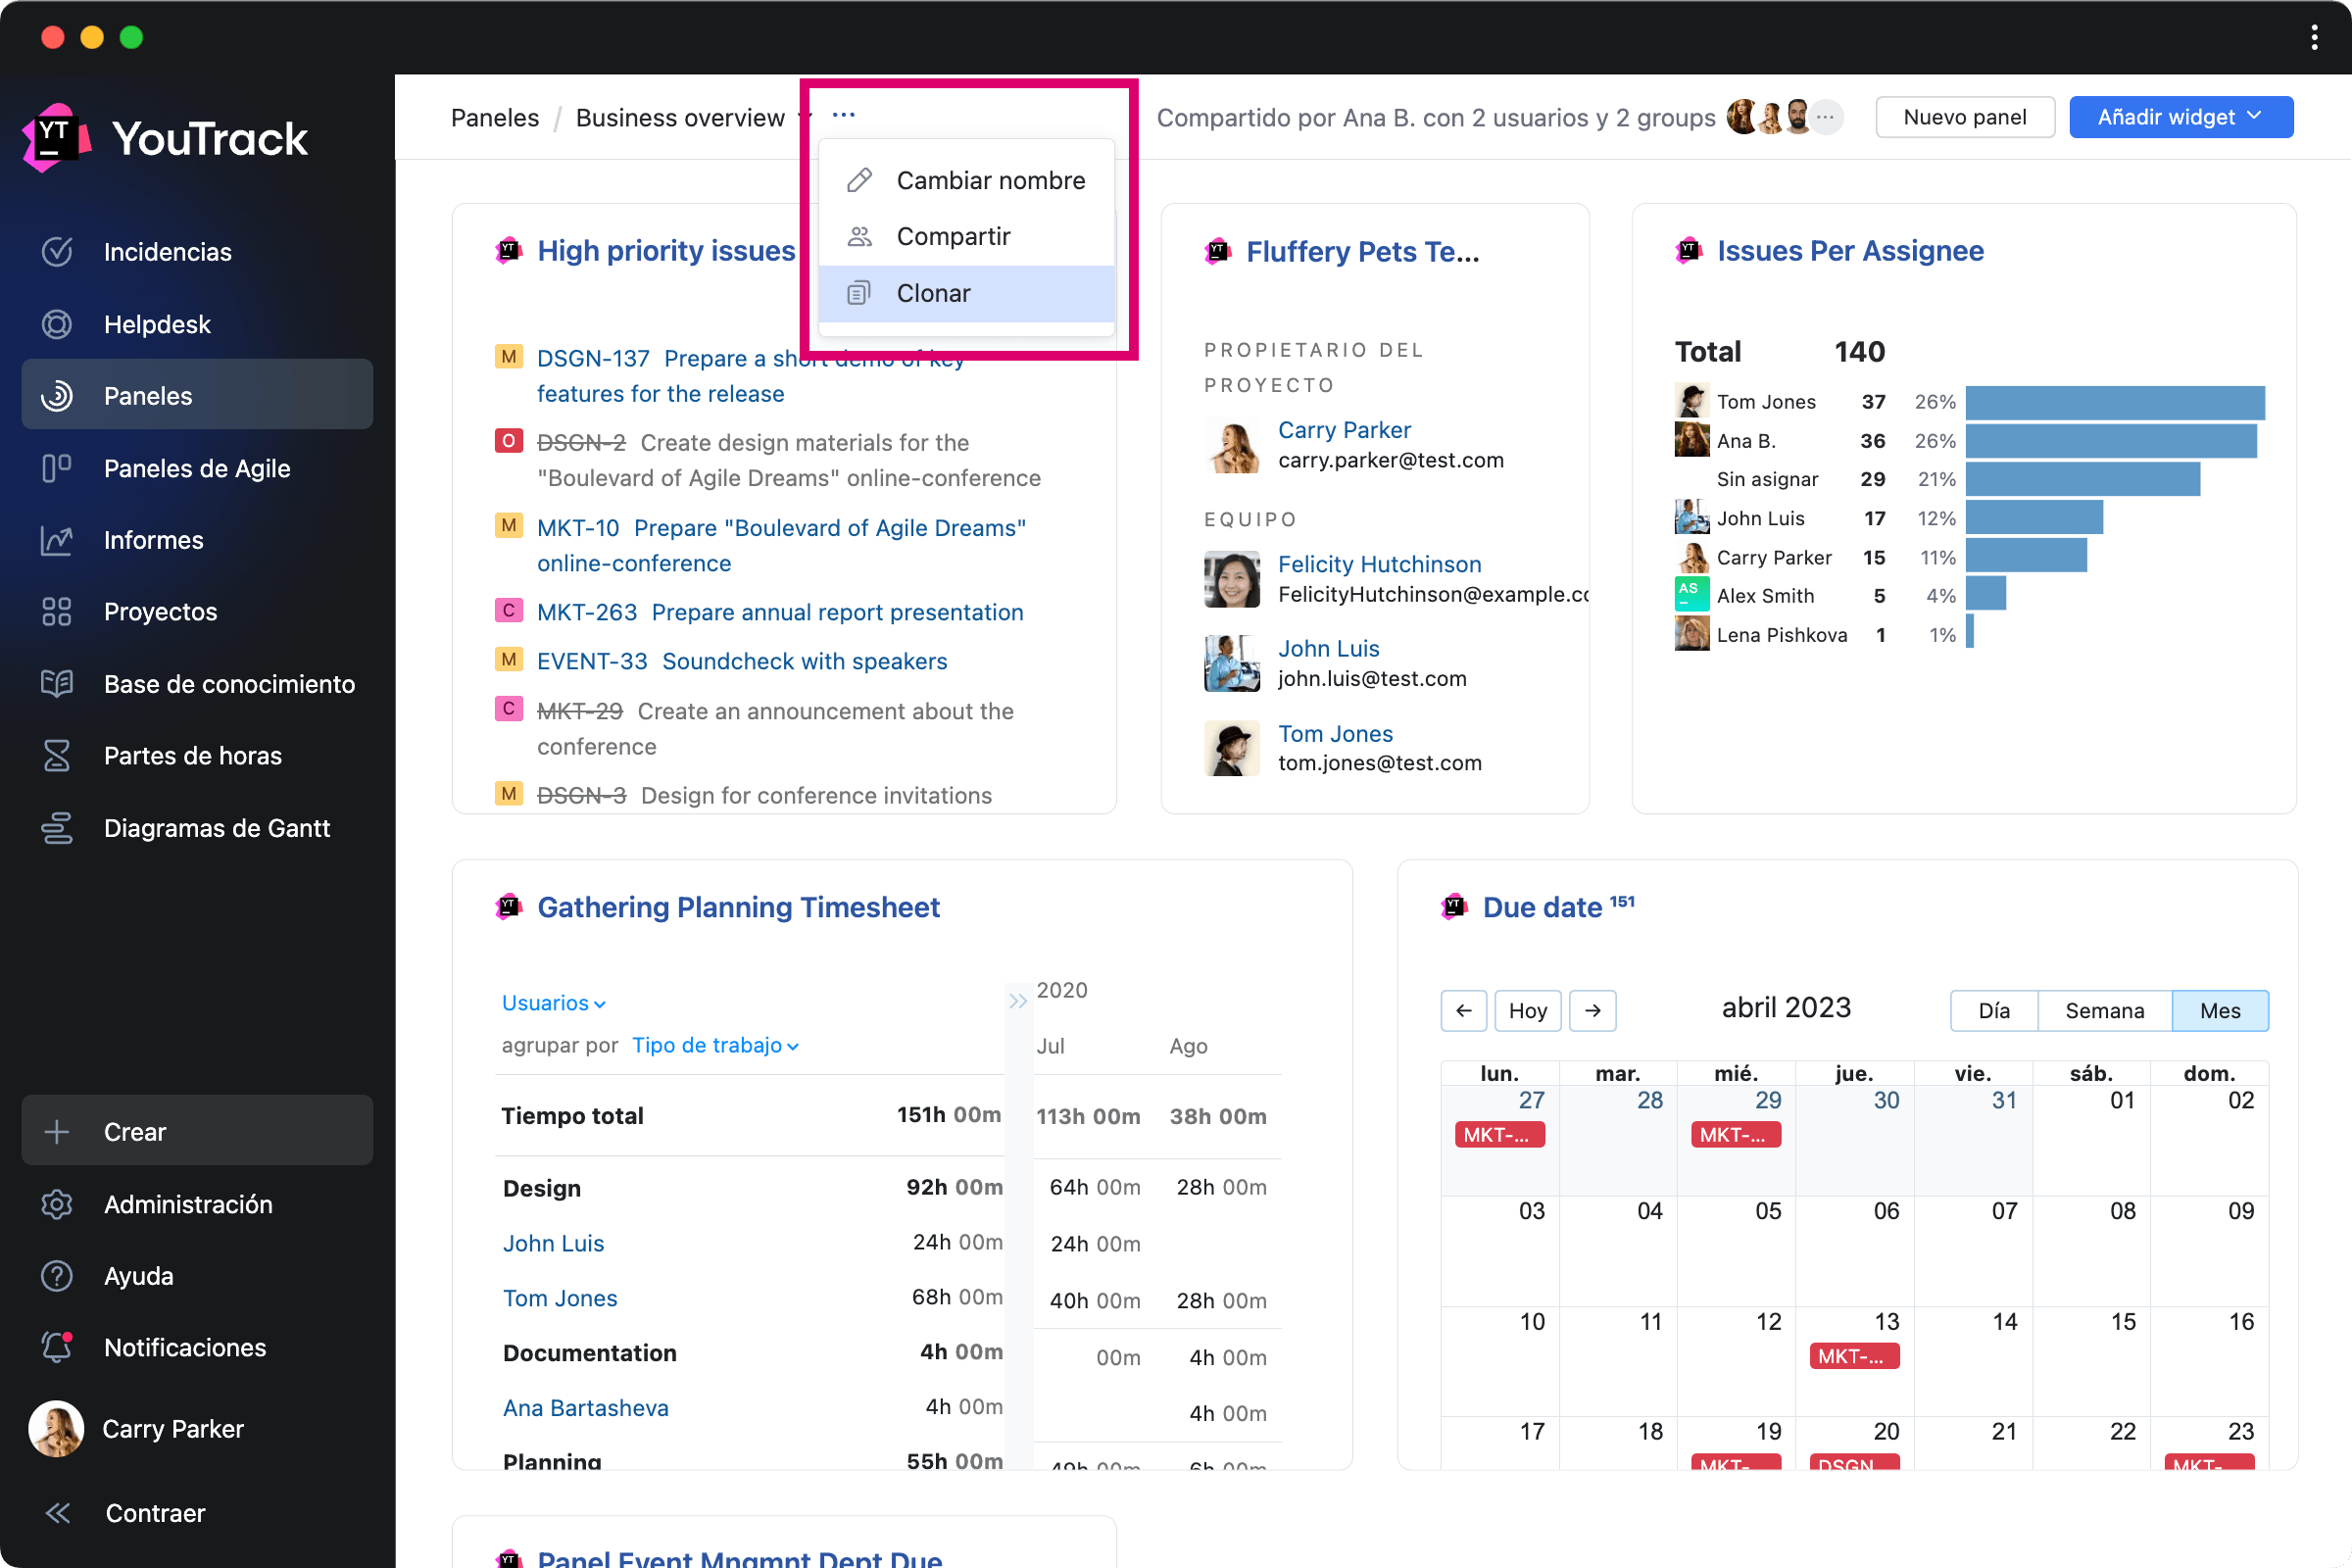Open Incidencias from the sidebar icon
The height and width of the screenshot is (1568, 2352).
point(57,251)
